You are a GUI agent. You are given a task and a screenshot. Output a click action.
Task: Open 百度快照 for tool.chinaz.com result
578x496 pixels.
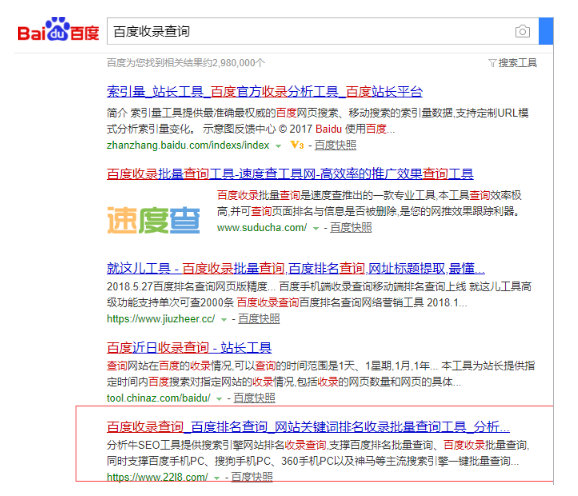[254, 398]
